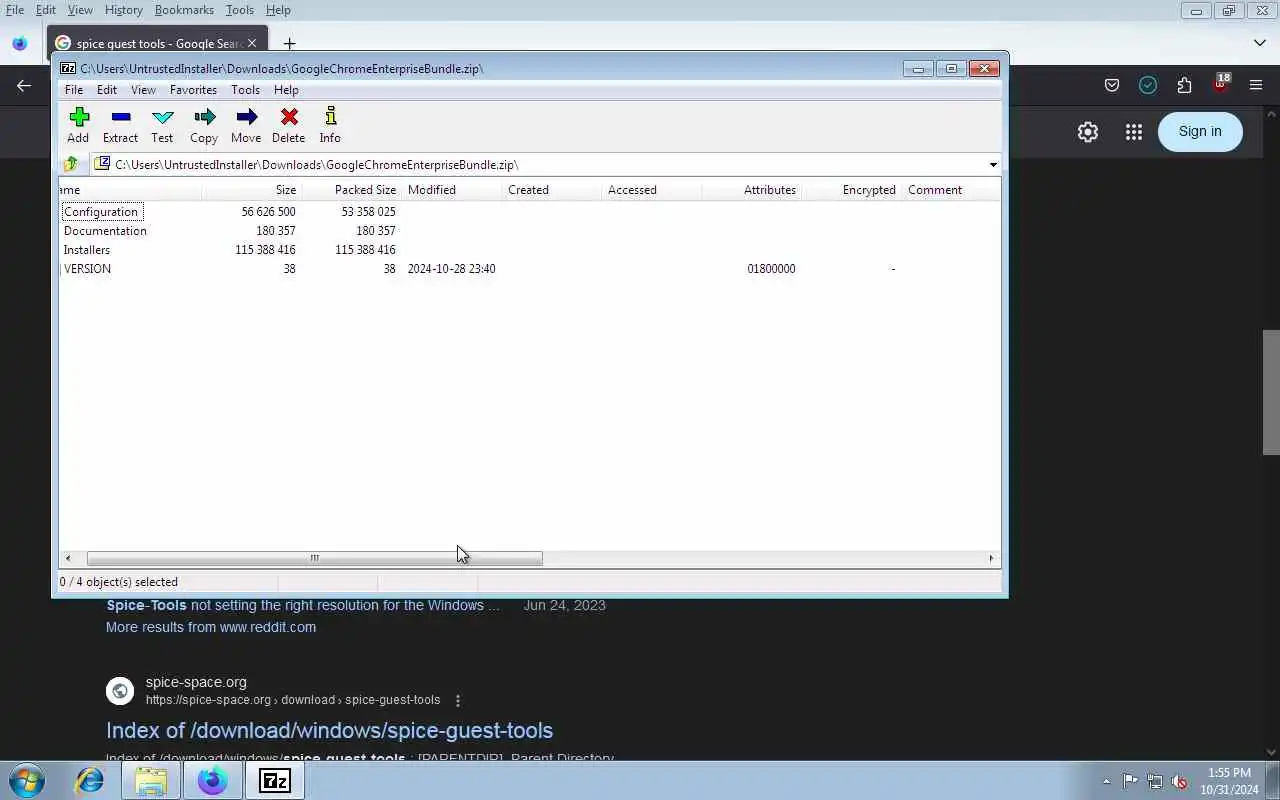
Task: Open 7-Zip Help menu
Action: pyautogui.click(x=286, y=90)
